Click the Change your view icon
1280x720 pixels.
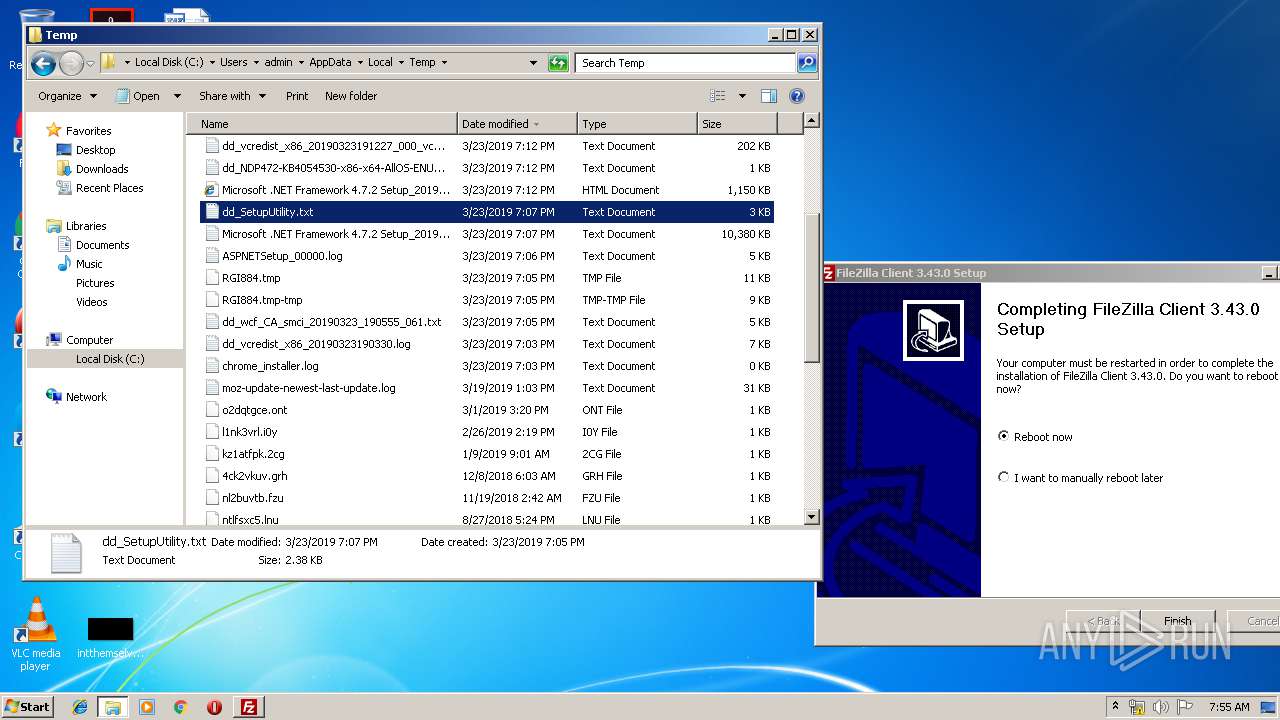coord(718,96)
